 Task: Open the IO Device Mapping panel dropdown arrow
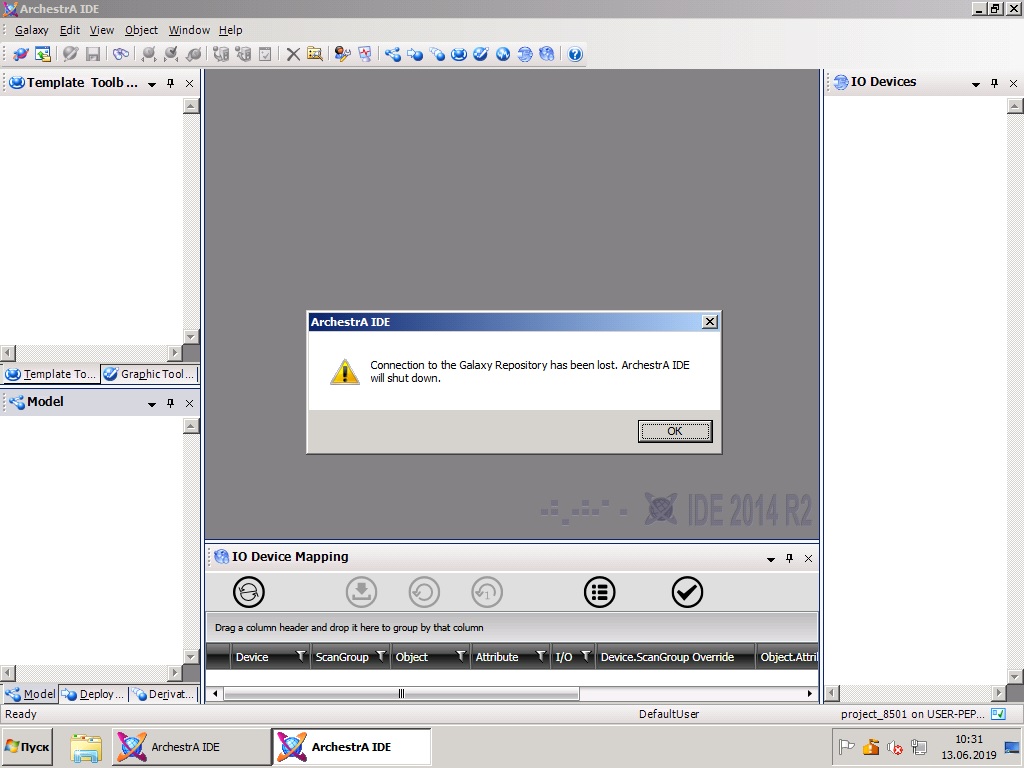pos(770,559)
